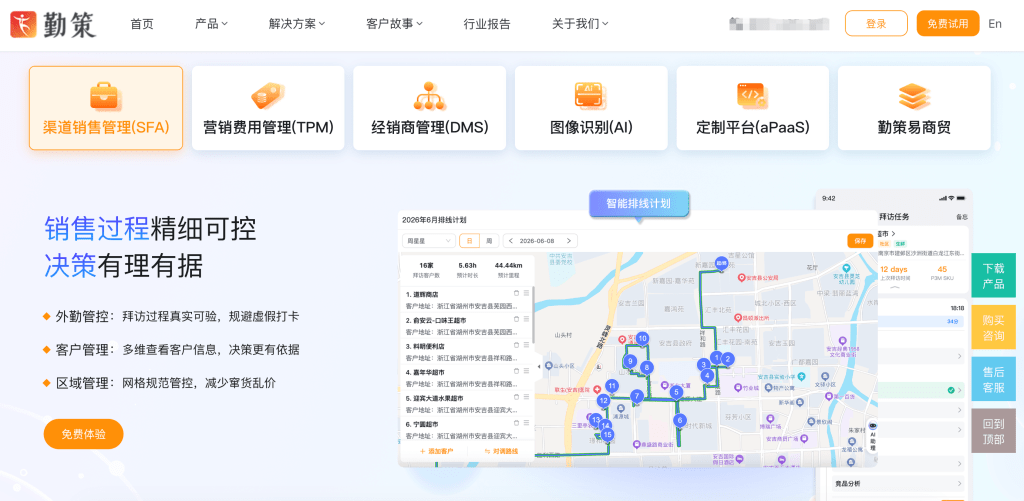Click the 智能排线计划 tooltip label
This screenshot has height=501, width=1024.
pyautogui.click(x=639, y=203)
